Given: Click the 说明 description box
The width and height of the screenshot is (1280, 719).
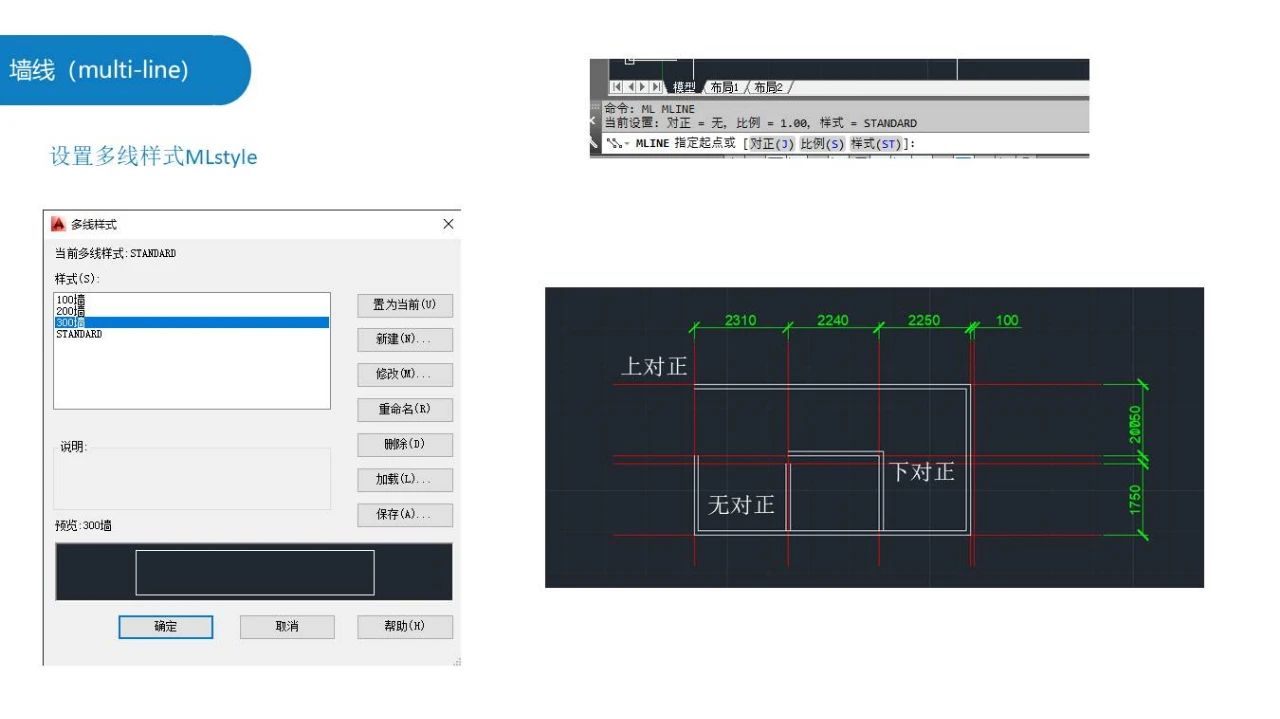Looking at the screenshot, I should pyautogui.click(x=192, y=479).
